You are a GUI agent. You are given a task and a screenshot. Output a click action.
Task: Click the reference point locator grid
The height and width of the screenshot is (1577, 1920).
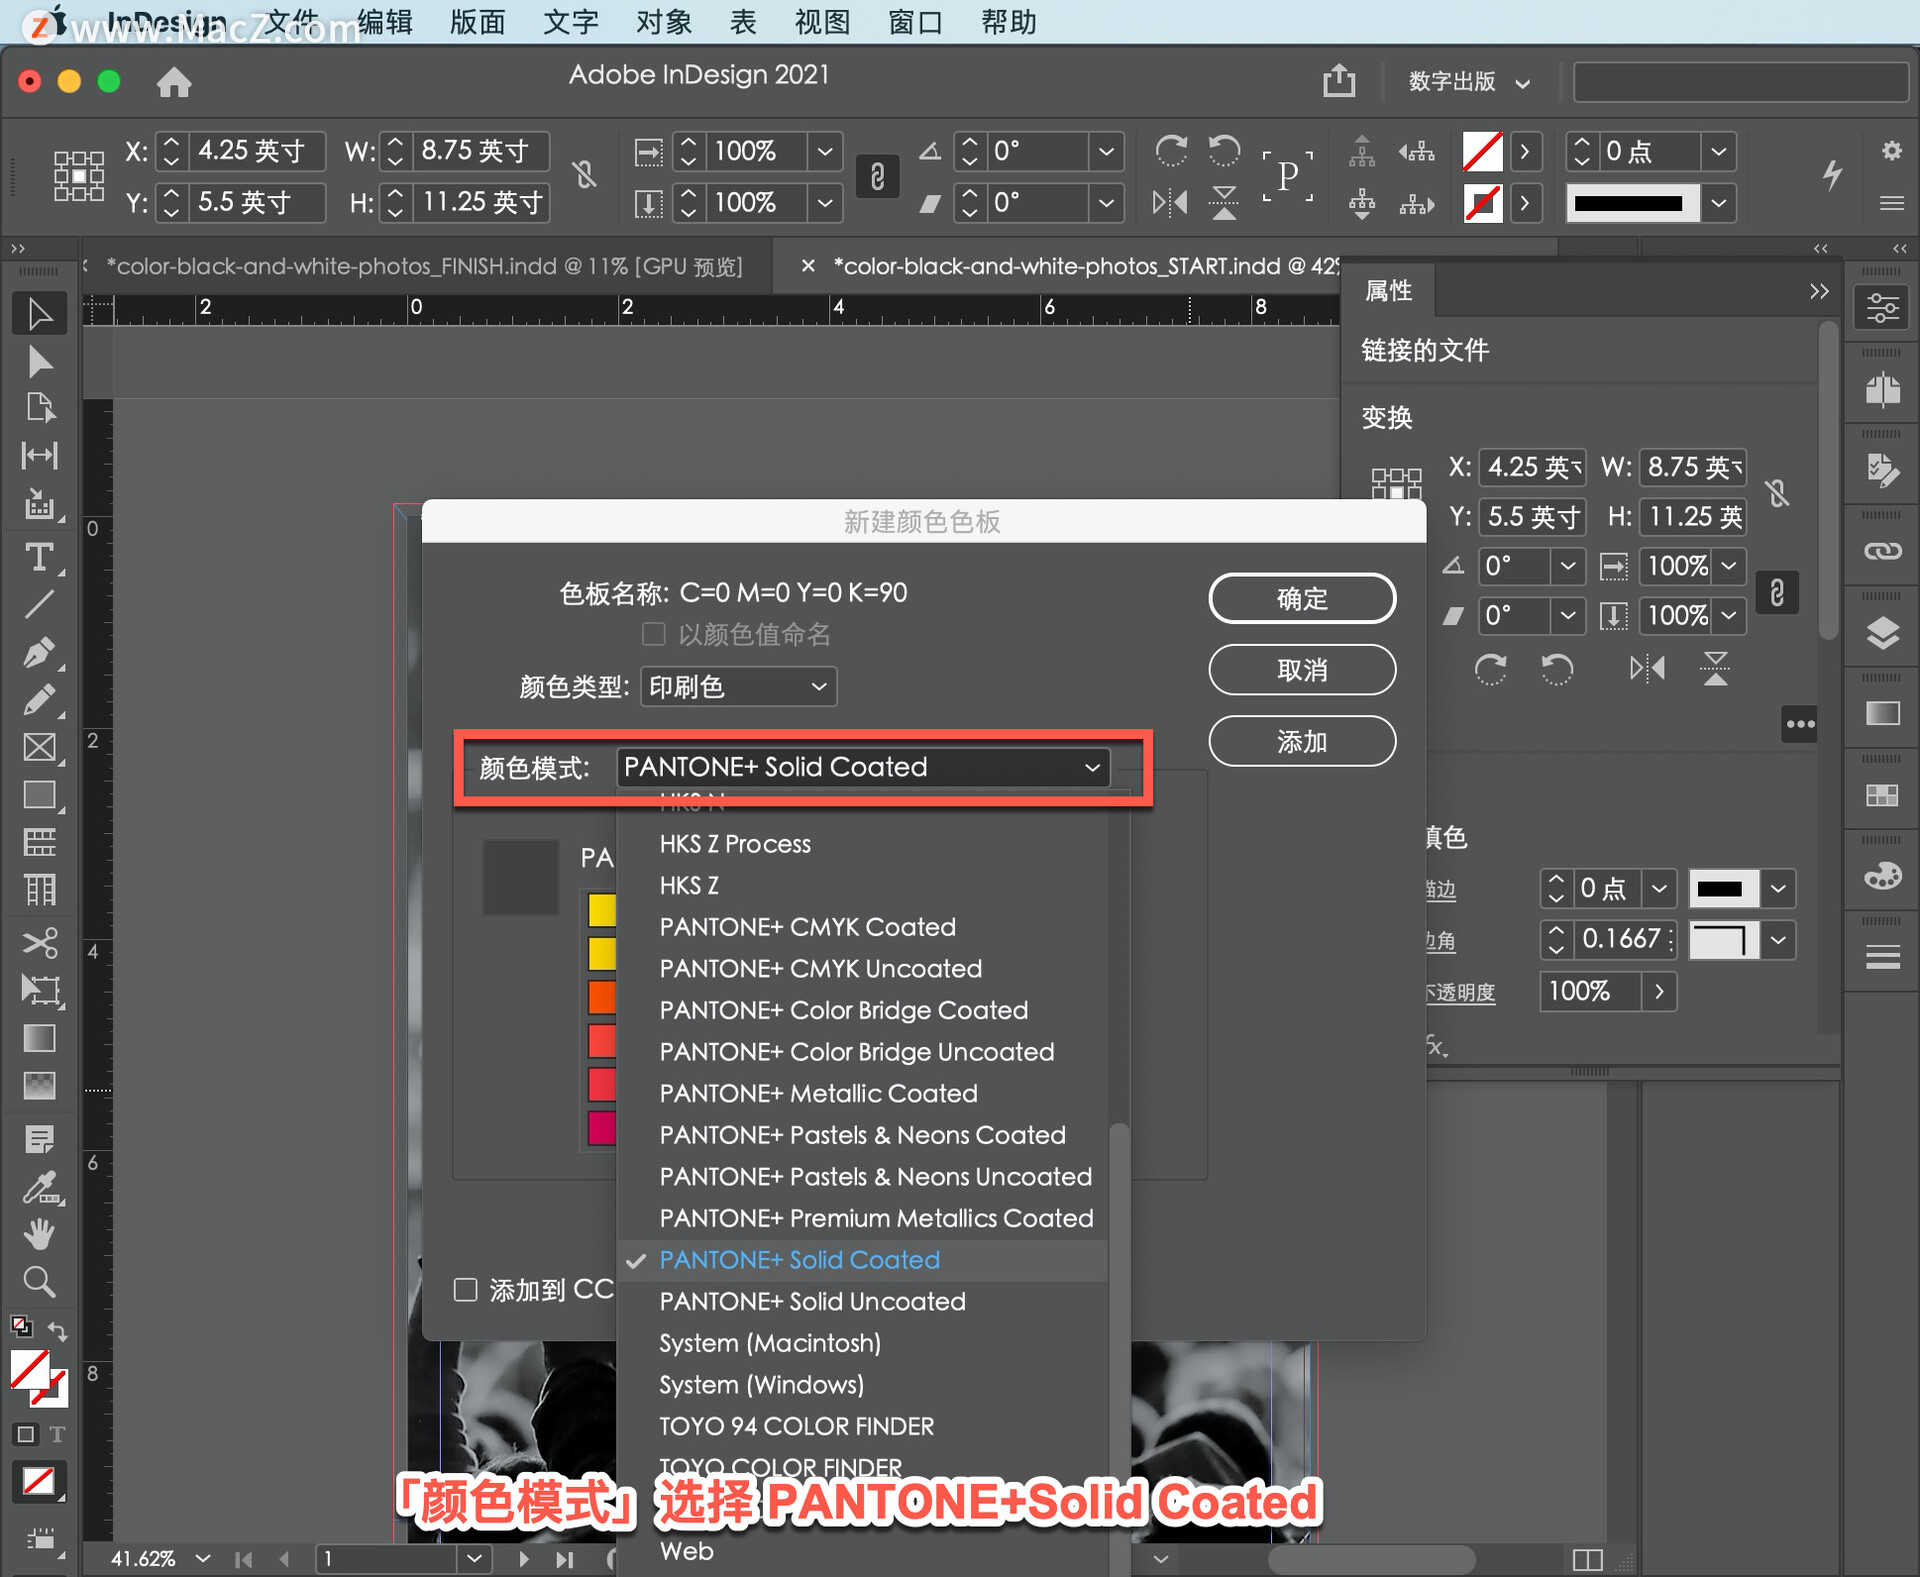tap(78, 177)
